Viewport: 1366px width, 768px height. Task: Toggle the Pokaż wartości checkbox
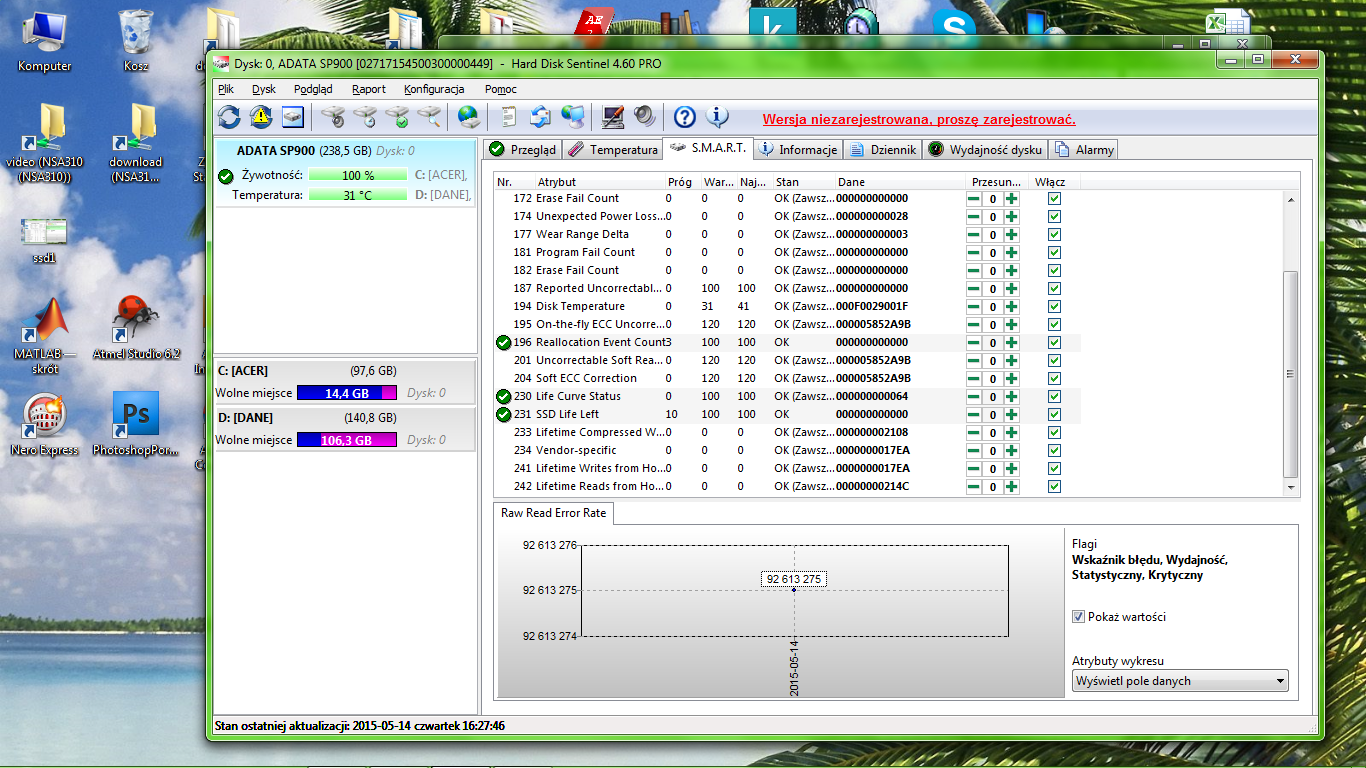[x=1078, y=617]
